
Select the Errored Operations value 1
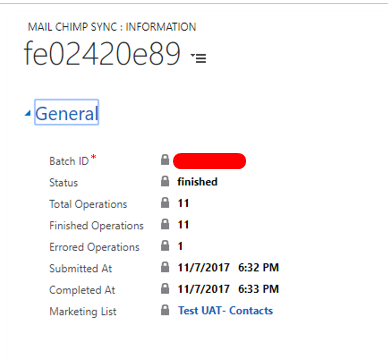pos(180,246)
